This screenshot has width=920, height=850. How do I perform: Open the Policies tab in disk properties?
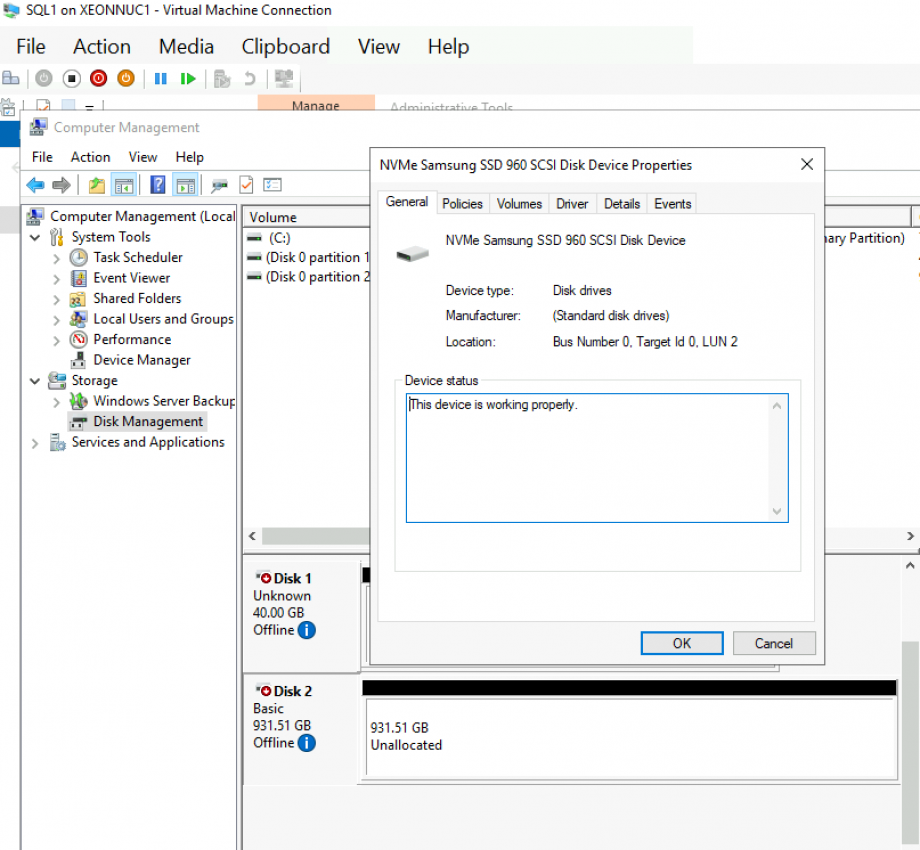click(x=462, y=204)
